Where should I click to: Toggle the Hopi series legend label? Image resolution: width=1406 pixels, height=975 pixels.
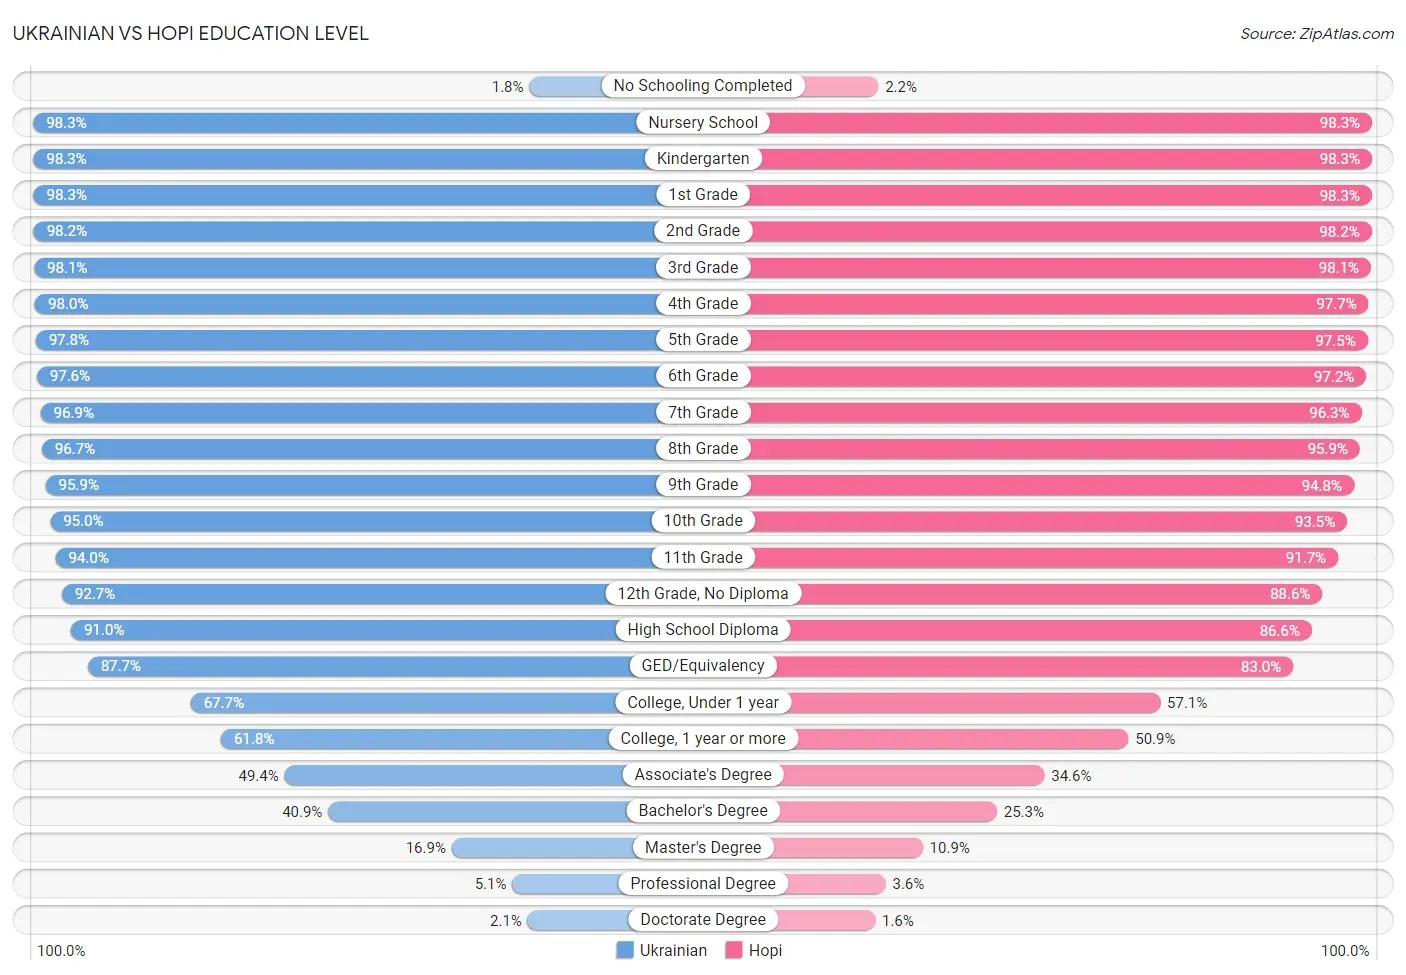point(765,950)
